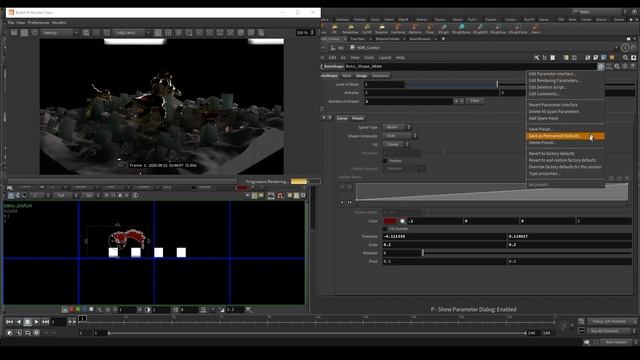
Task: Click the CamParms shelf tool icon
Action: tap(398, 29)
